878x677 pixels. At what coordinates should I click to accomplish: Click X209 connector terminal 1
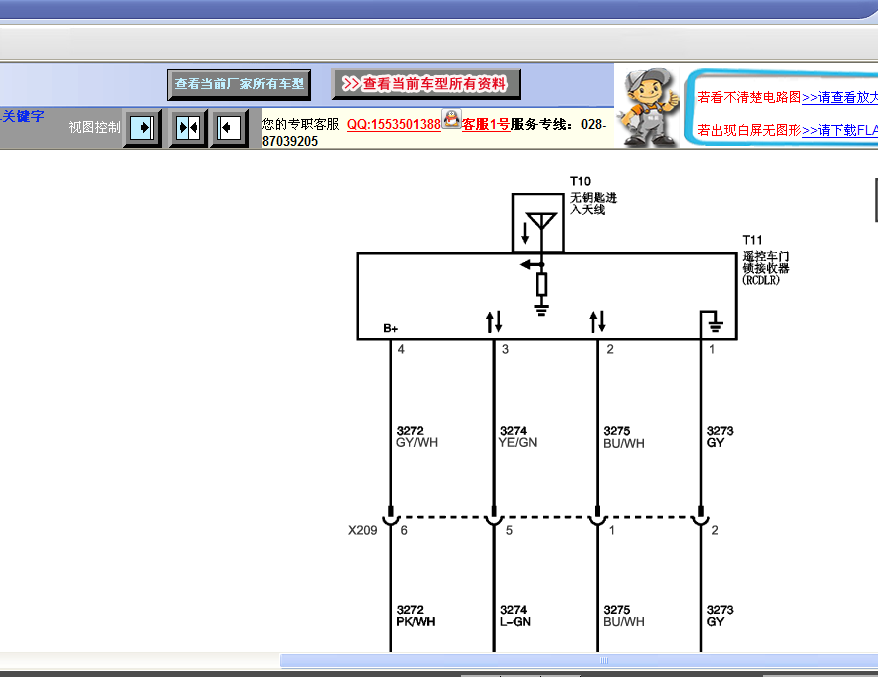[597, 516]
